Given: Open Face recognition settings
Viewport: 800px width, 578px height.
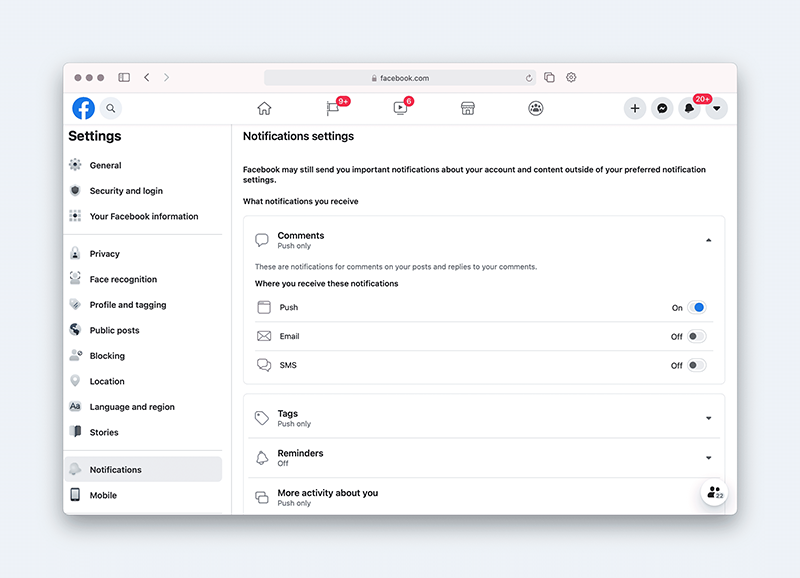Looking at the screenshot, I should pos(123,279).
